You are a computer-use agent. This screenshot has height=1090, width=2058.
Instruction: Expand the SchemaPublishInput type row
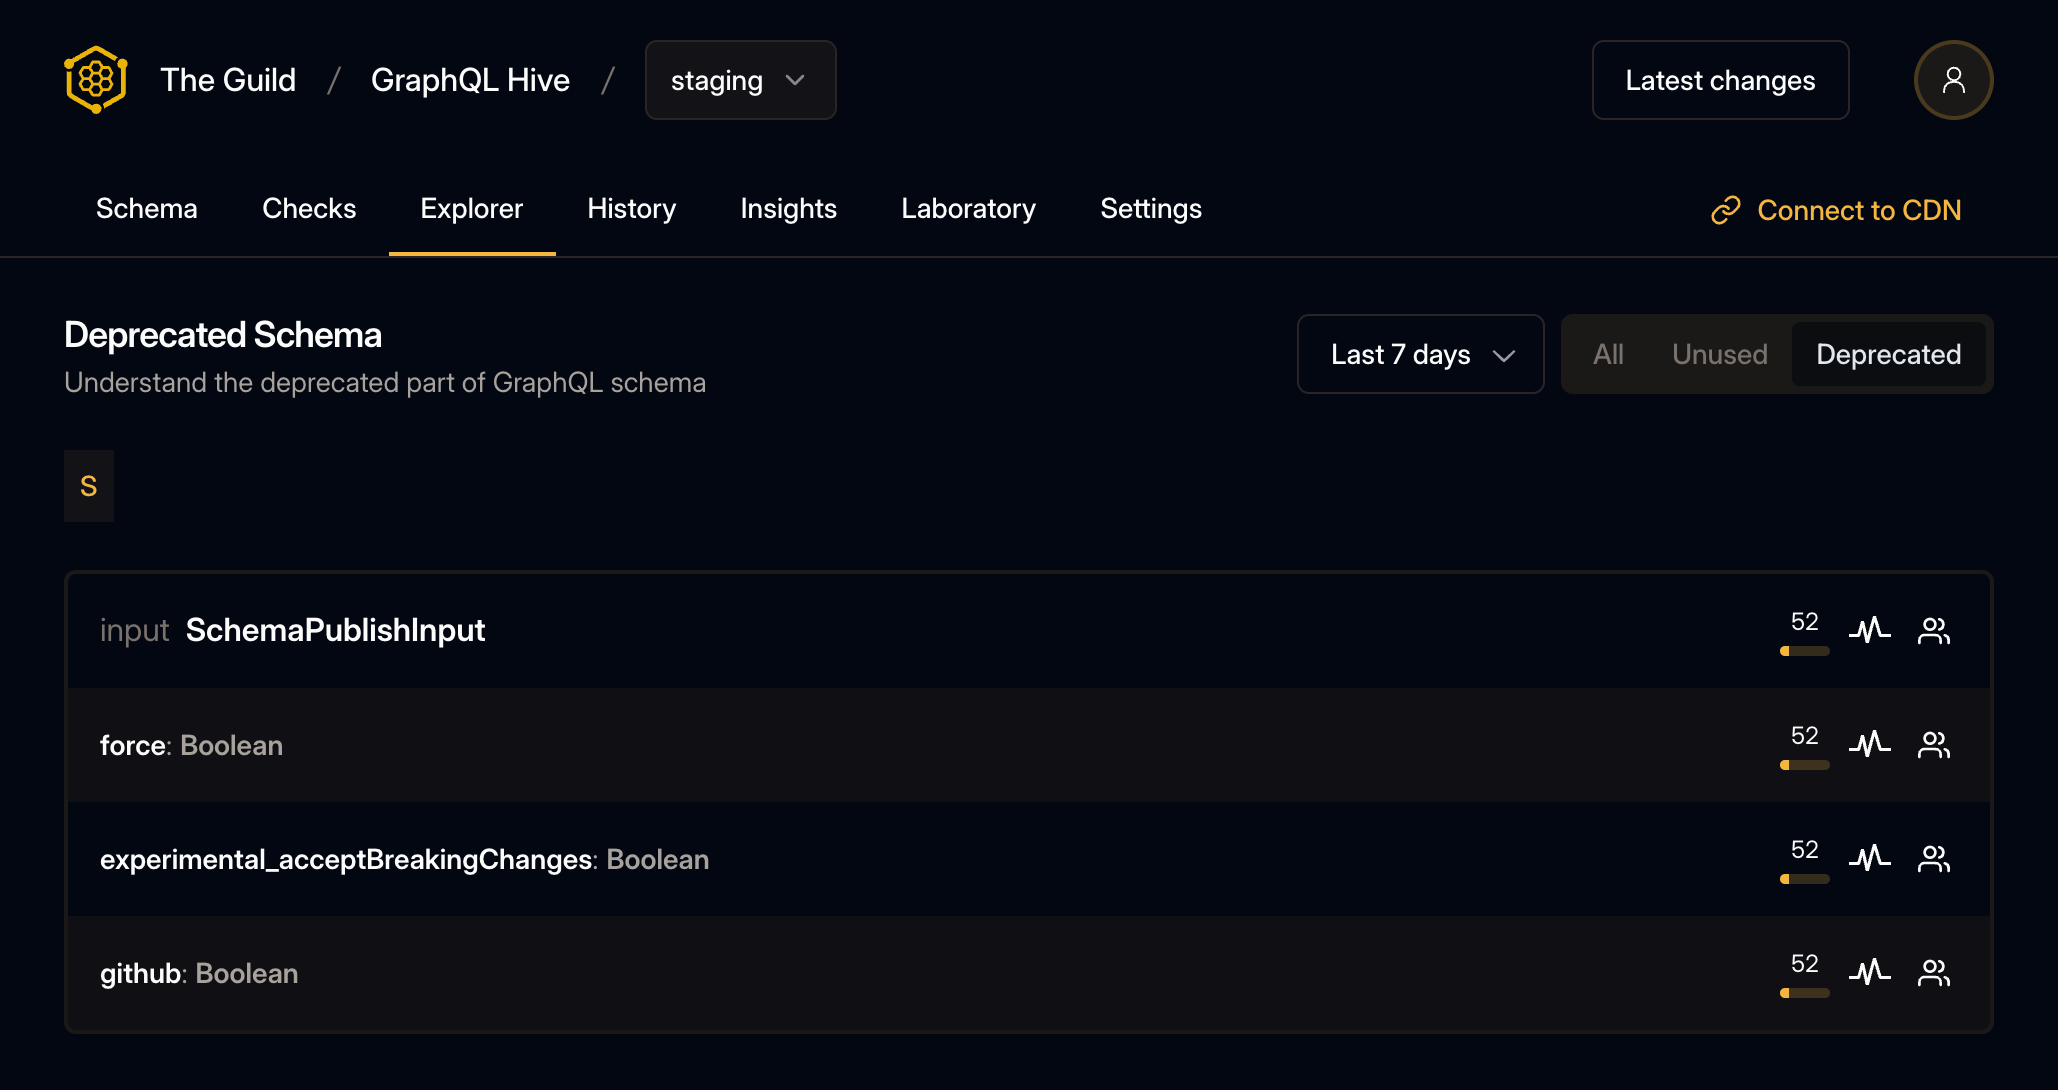tap(336, 630)
